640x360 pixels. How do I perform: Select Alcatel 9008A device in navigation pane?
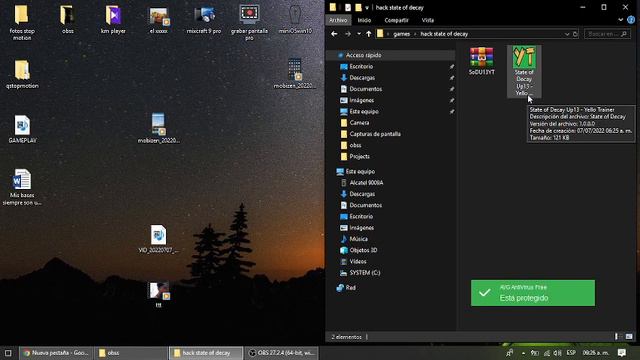[362, 183]
